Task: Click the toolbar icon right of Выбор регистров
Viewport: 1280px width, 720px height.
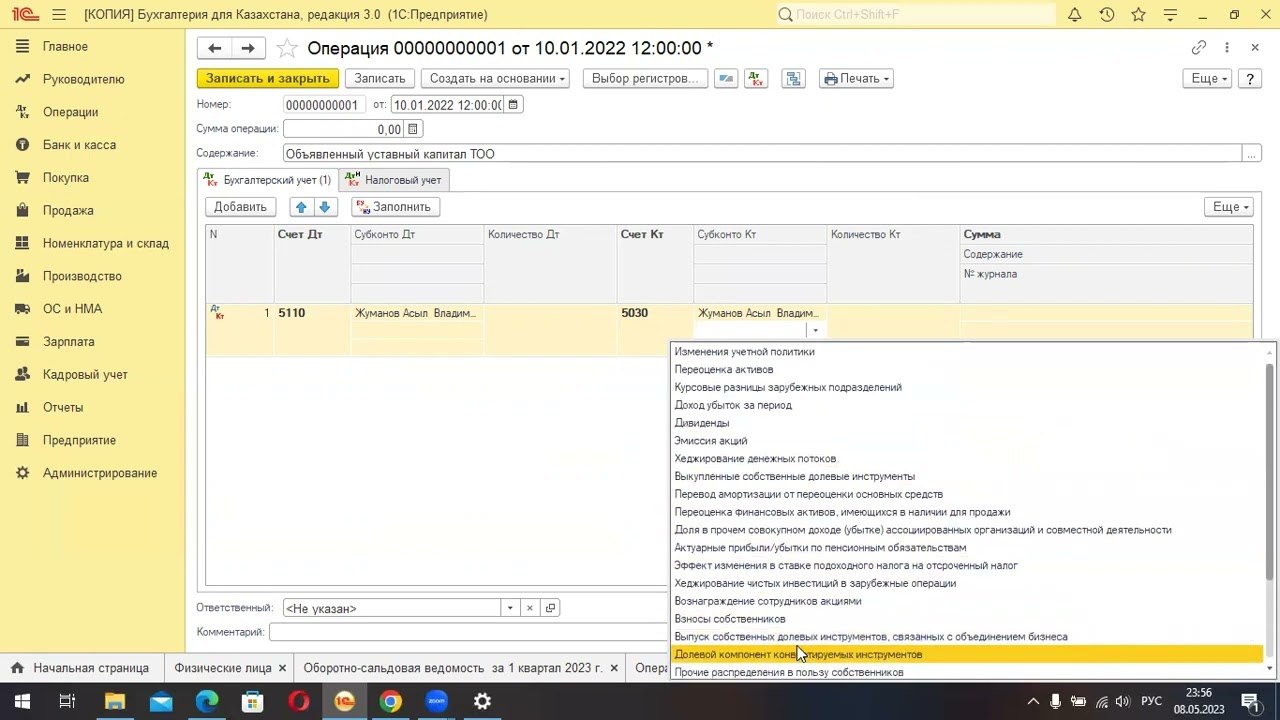Action: (x=726, y=78)
